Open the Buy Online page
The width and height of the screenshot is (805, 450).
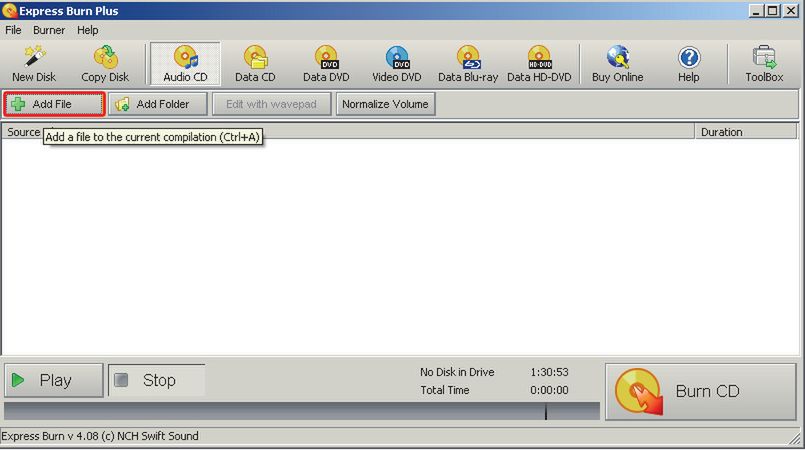tap(618, 64)
